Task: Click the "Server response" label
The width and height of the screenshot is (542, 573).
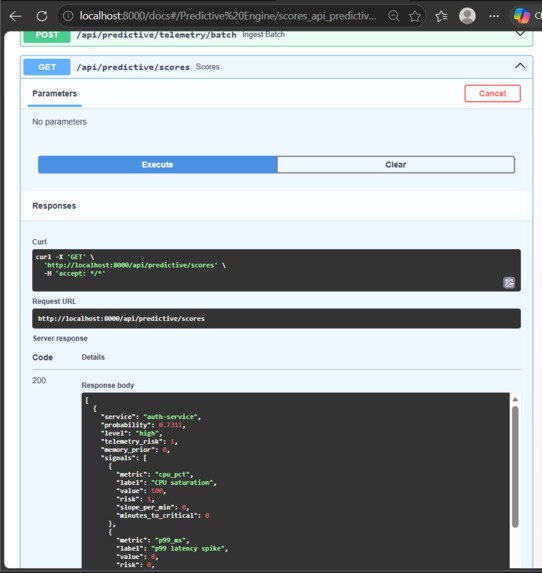Action: tap(60, 338)
